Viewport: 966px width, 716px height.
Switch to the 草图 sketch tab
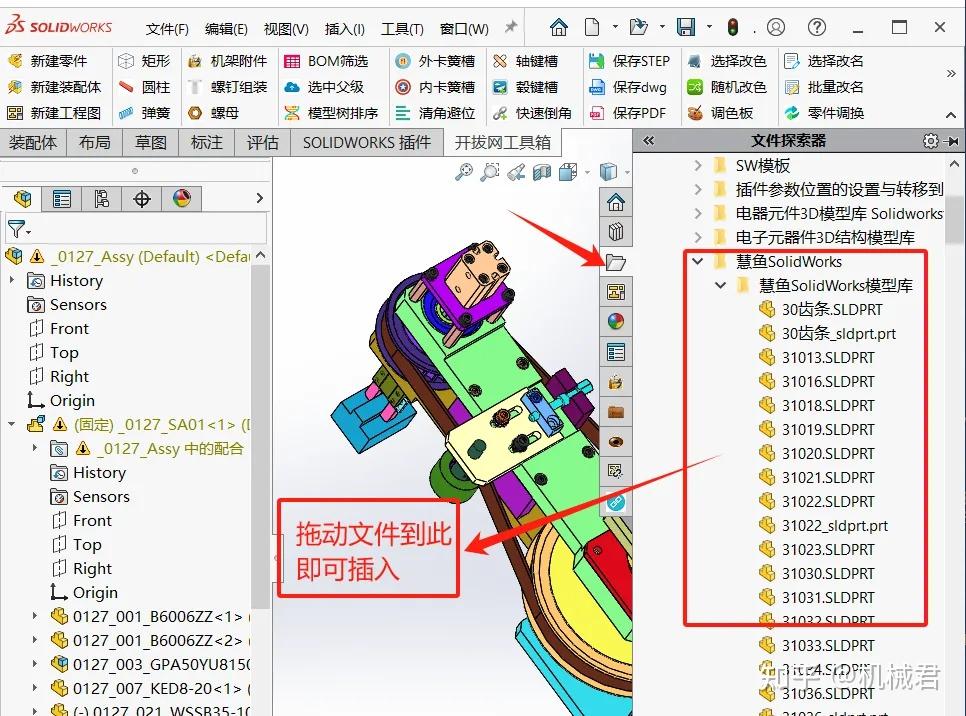(x=151, y=142)
